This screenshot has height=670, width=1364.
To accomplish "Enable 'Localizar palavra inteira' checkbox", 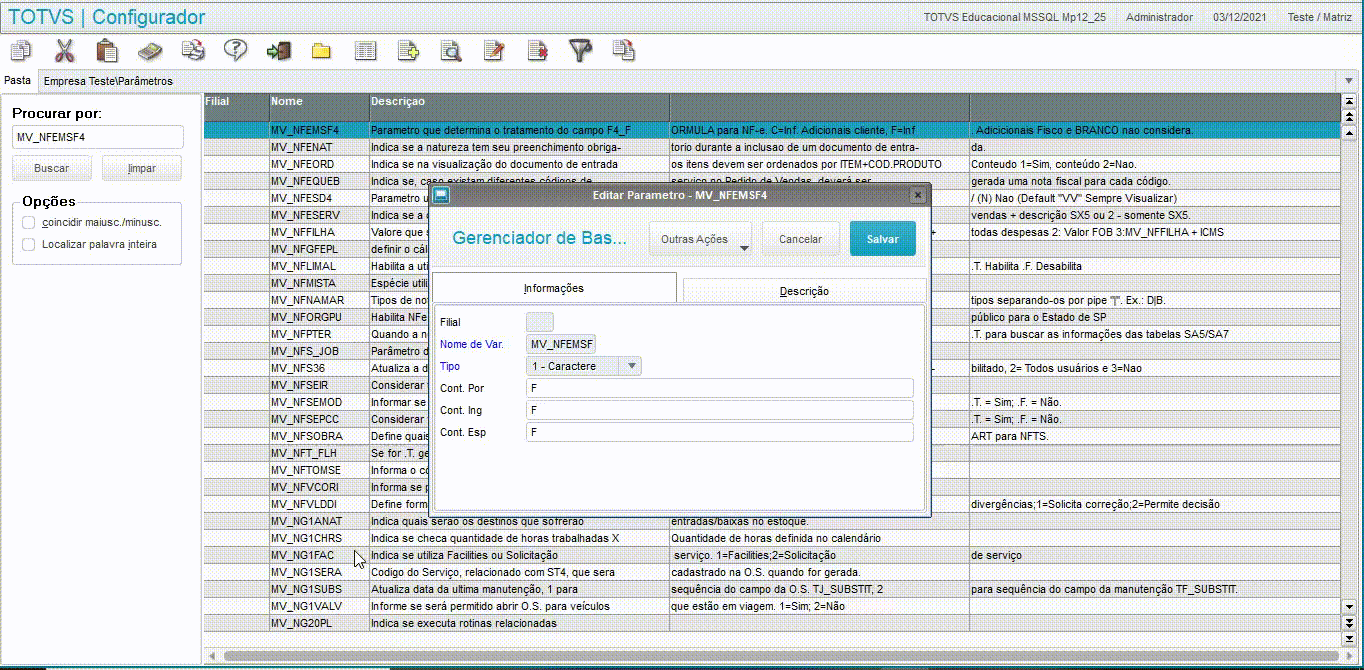I will 29,244.
